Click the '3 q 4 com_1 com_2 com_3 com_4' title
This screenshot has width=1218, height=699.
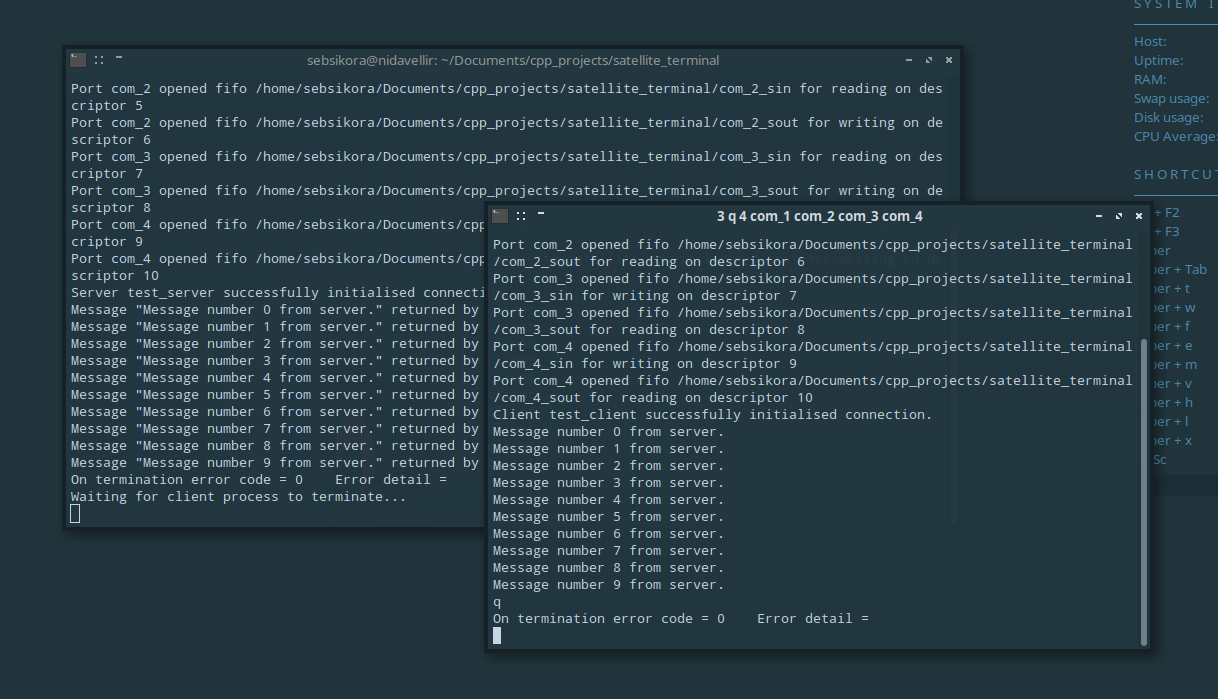[820, 216]
